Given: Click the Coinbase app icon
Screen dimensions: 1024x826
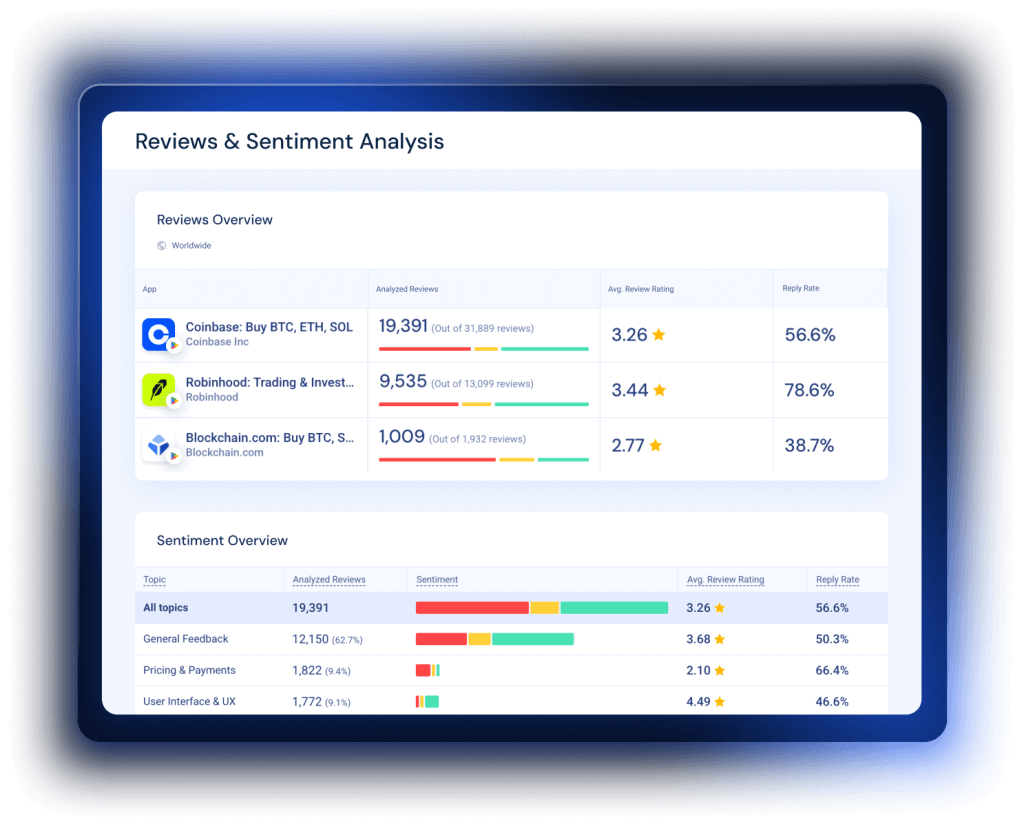Looking at the screenshot, I should click(x=159, y=334).
